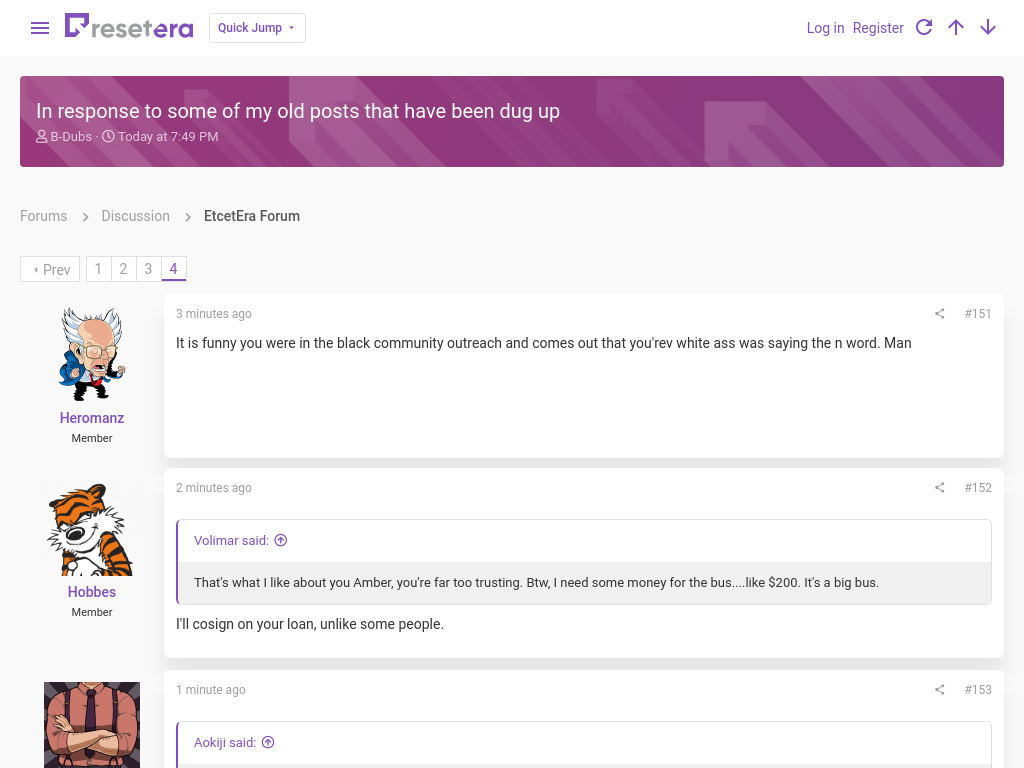Open the hamburger navigation menu

tap(40, 28)
